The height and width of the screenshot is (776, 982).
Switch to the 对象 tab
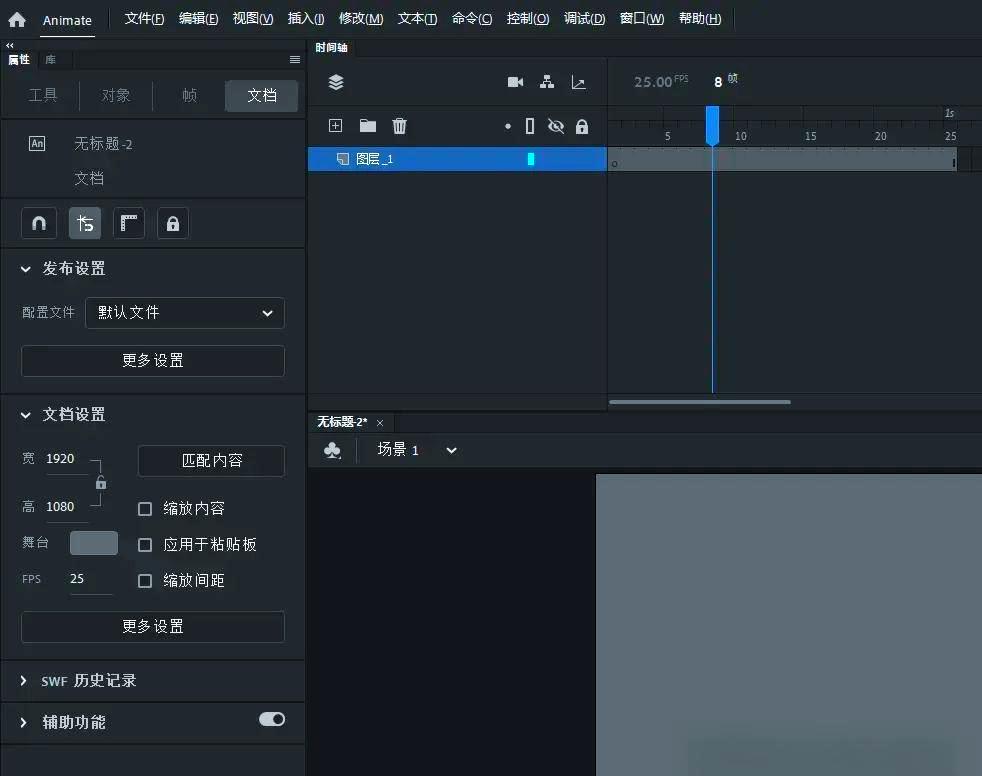tap(115, 95)
